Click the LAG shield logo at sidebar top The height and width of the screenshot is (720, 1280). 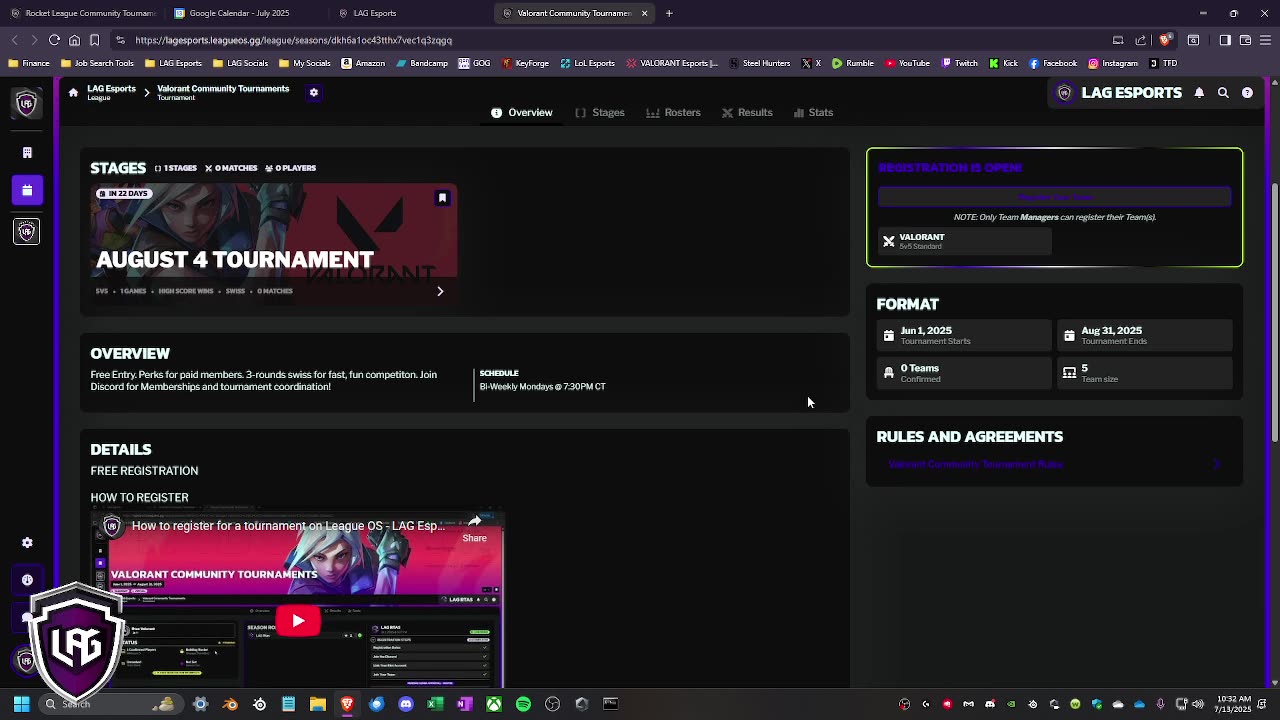(27, 103)
